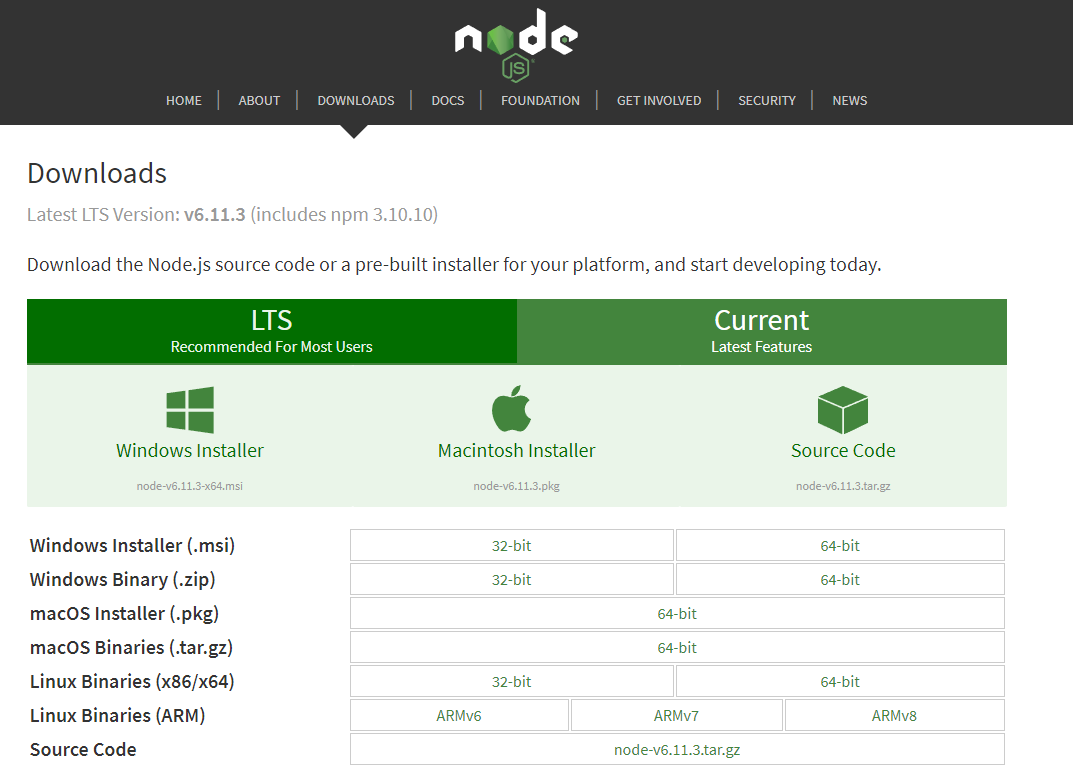Download Windows Installer (.msi) 64-bit
The height and width of the screenshot is (771, 1073).
(x=840, y=545)
